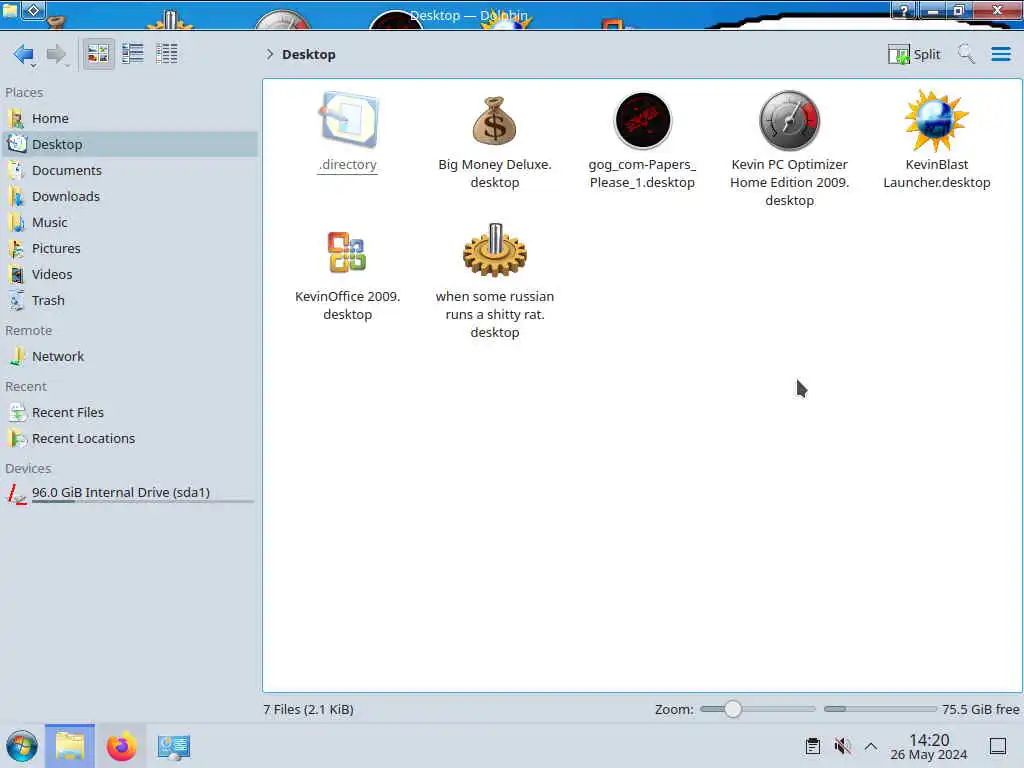Switch to Details view mode

167,54
